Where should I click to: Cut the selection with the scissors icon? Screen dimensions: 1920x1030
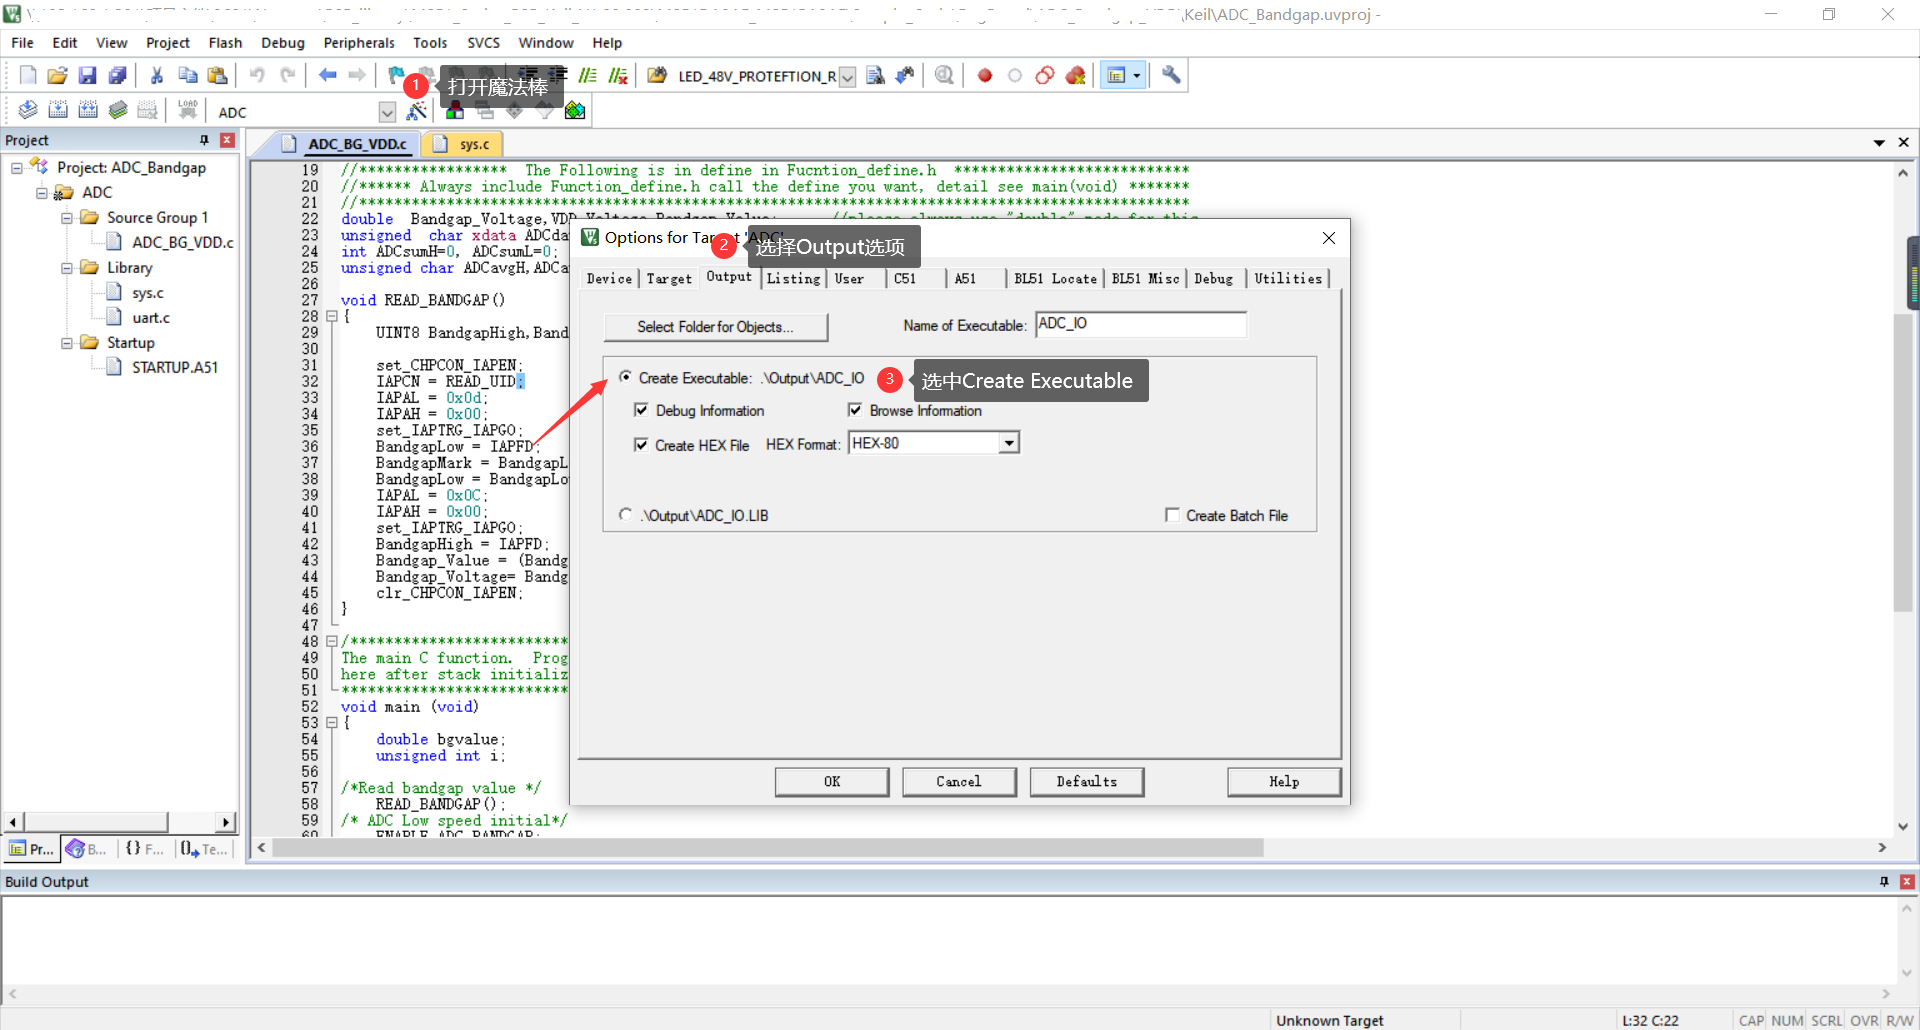(157, 76)
